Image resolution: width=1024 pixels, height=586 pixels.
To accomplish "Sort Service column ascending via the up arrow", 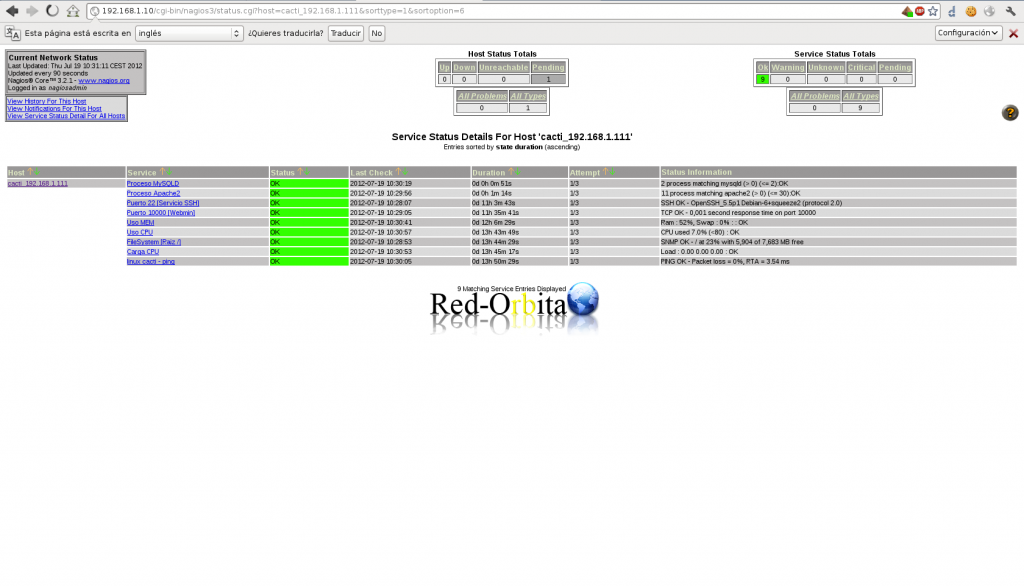I will 162,172.
